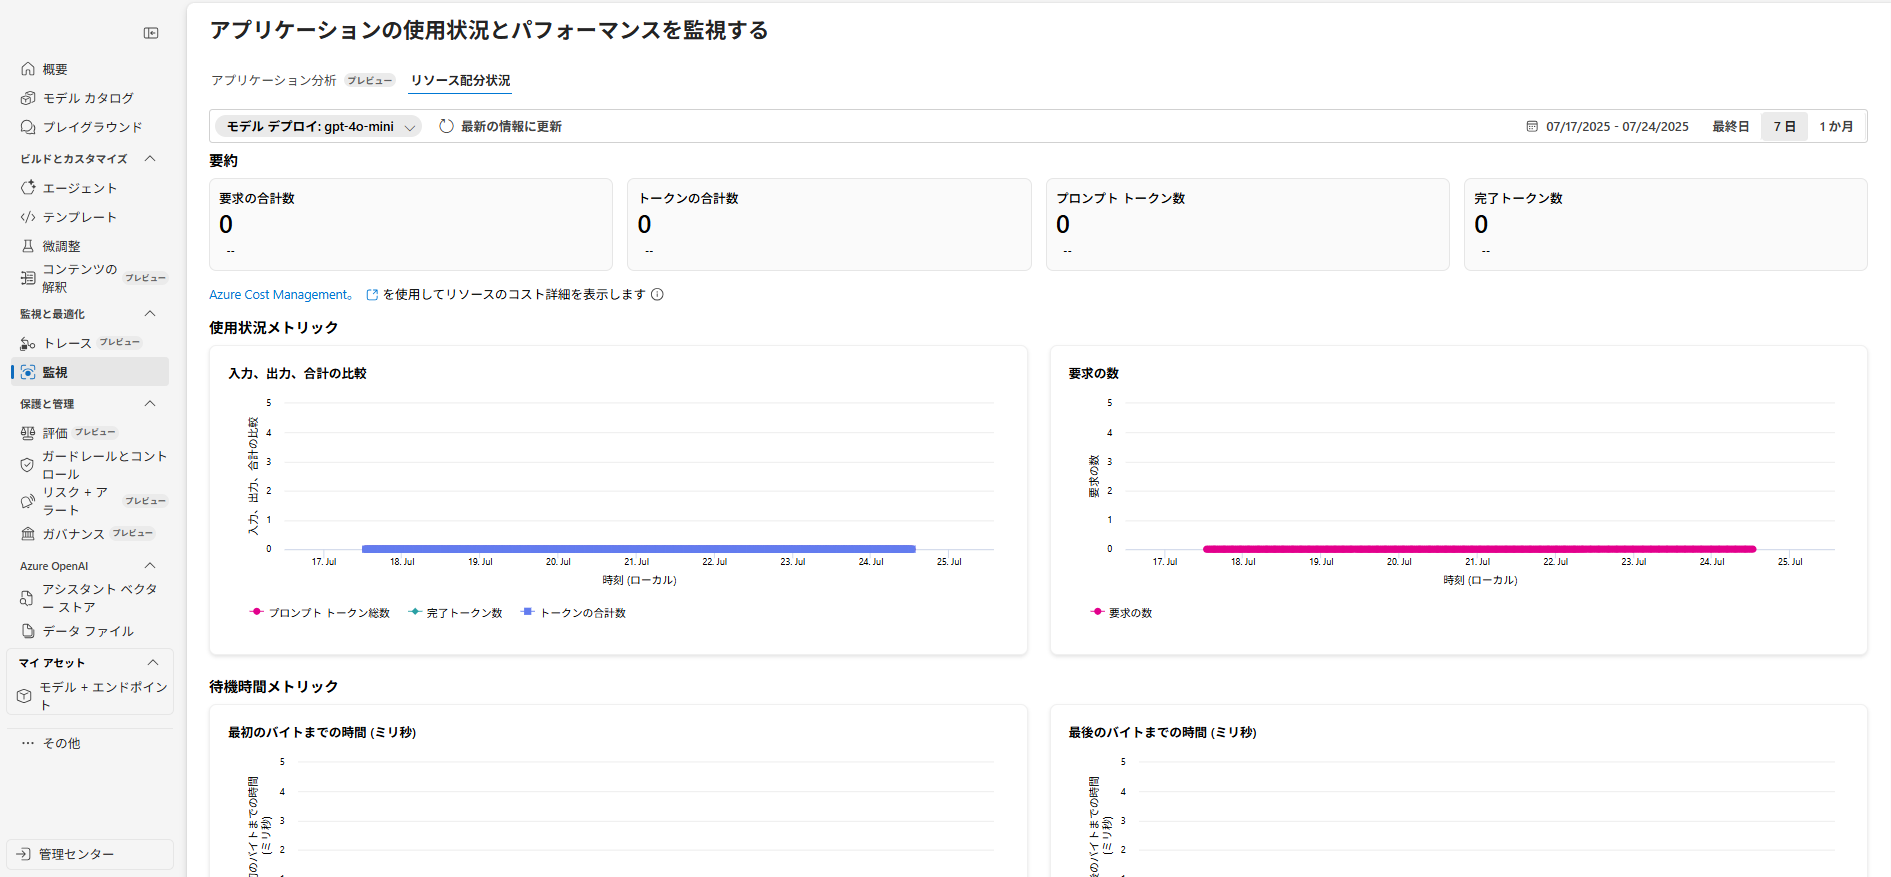
Task: Open the calendar date range picker icon
Action: 1532,127
